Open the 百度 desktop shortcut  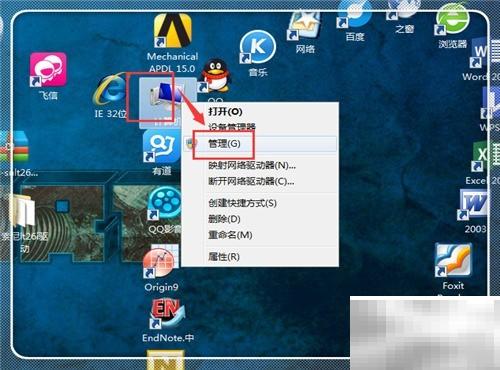coord(355,15)
